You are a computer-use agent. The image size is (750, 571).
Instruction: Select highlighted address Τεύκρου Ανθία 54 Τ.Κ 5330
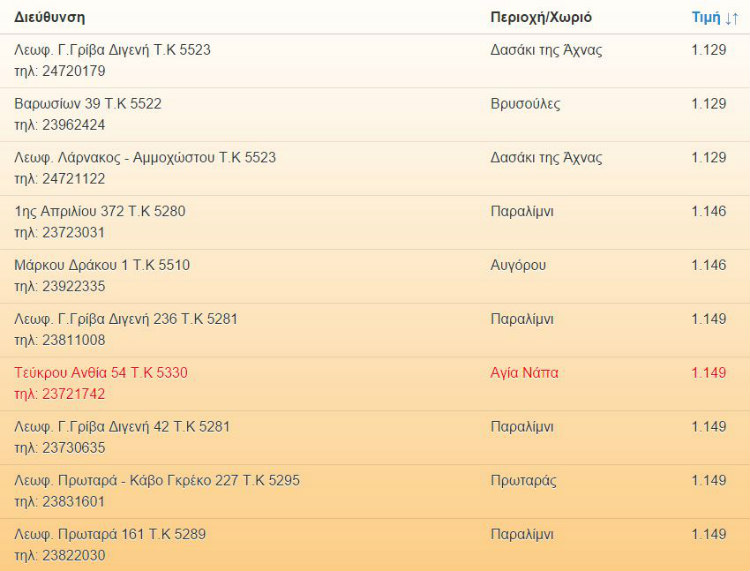101,373
